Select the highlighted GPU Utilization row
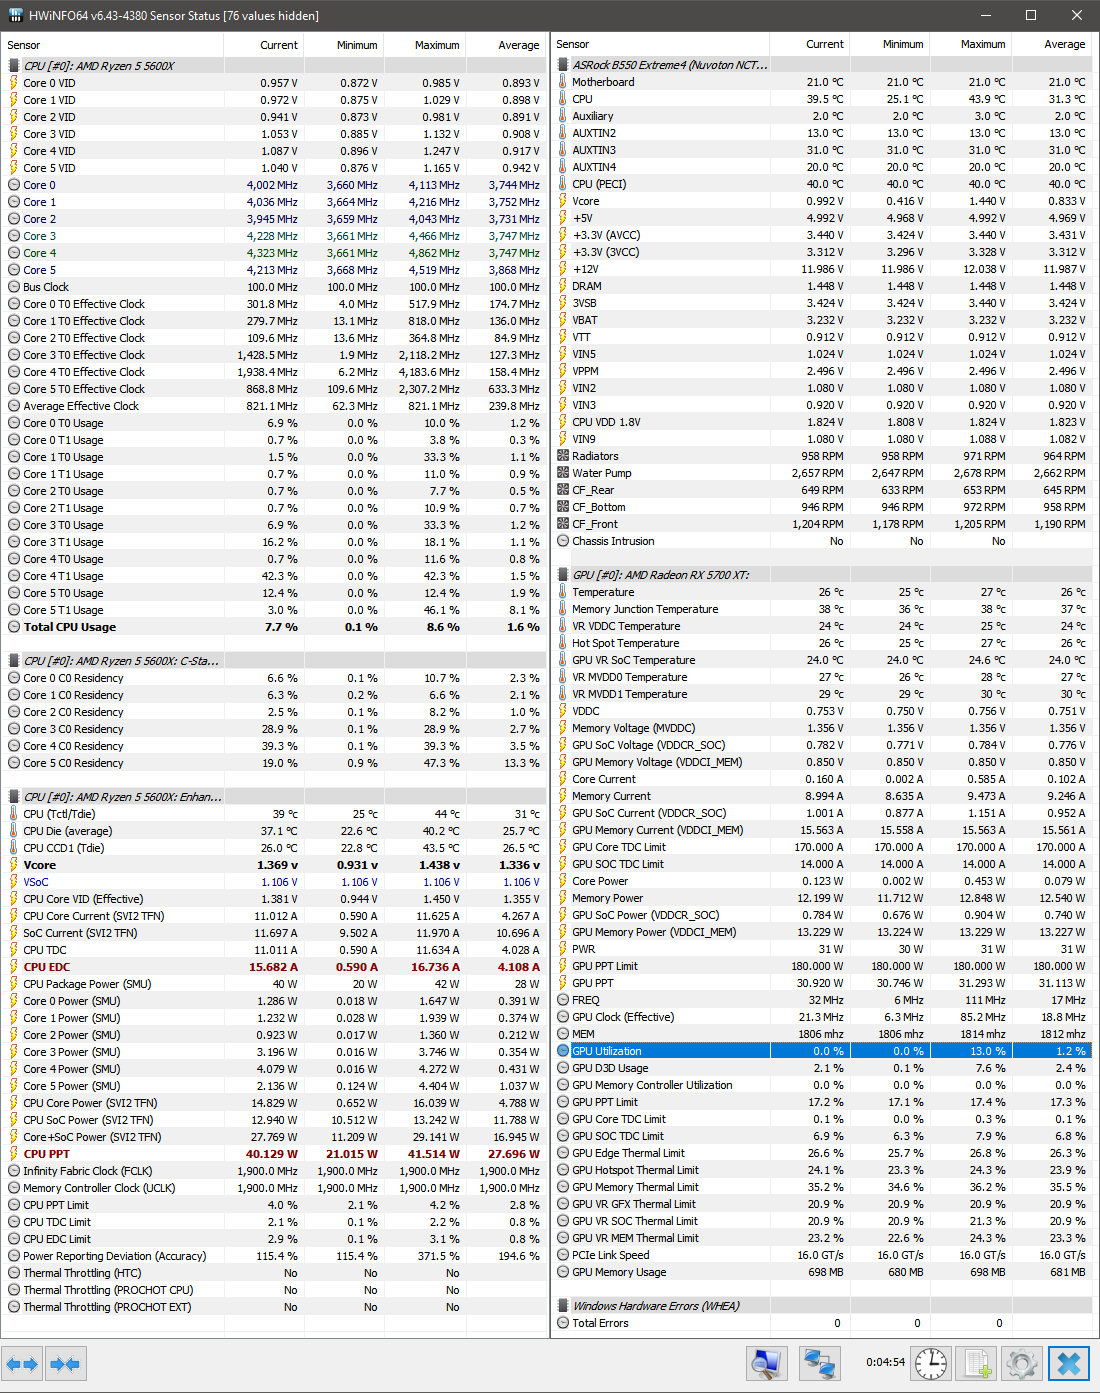This screenshot has height=1393, width=1100. [822, 1051]
